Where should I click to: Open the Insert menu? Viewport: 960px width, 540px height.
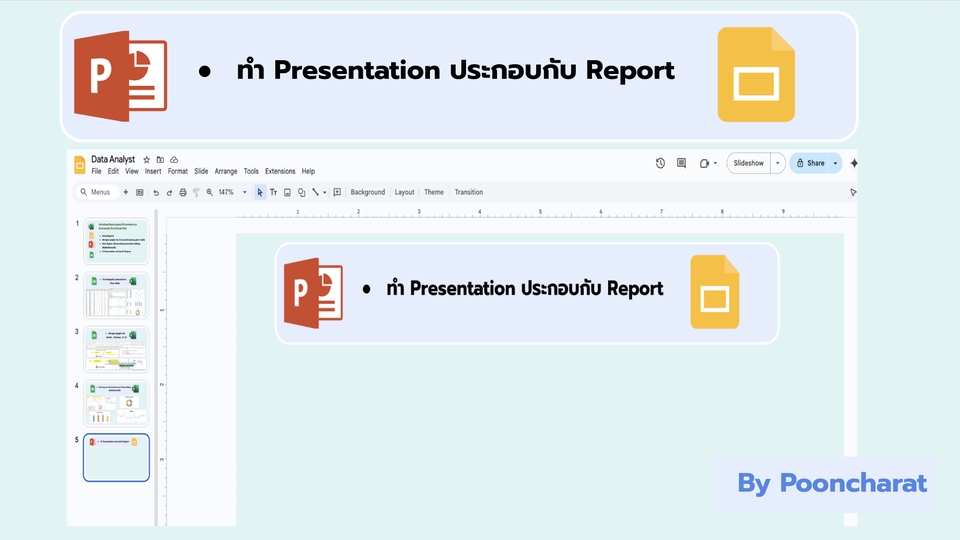point(153,171)
